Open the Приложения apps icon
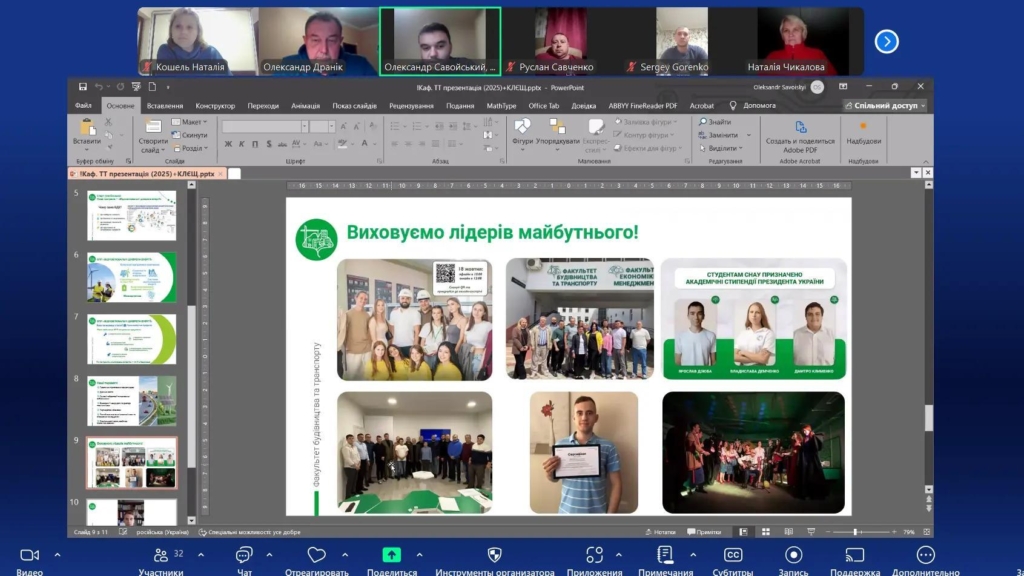1024x576 pixels. [x=594, y=555]
